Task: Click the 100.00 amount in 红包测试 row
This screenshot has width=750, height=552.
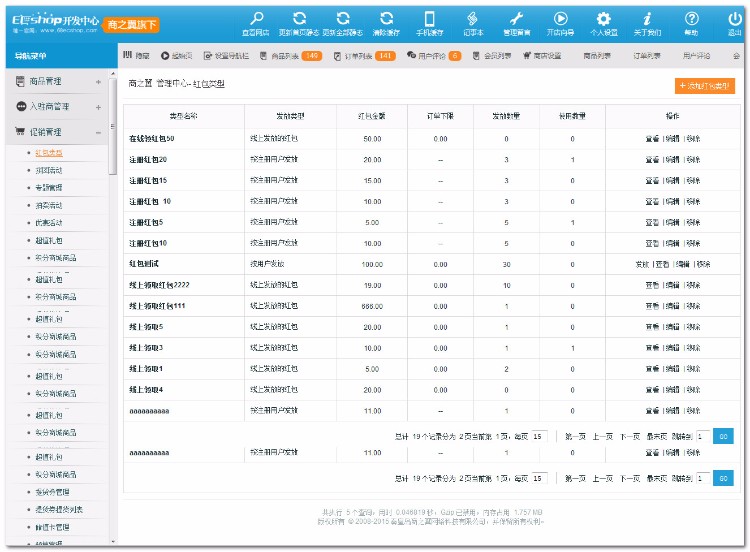Action: (372, 265)
